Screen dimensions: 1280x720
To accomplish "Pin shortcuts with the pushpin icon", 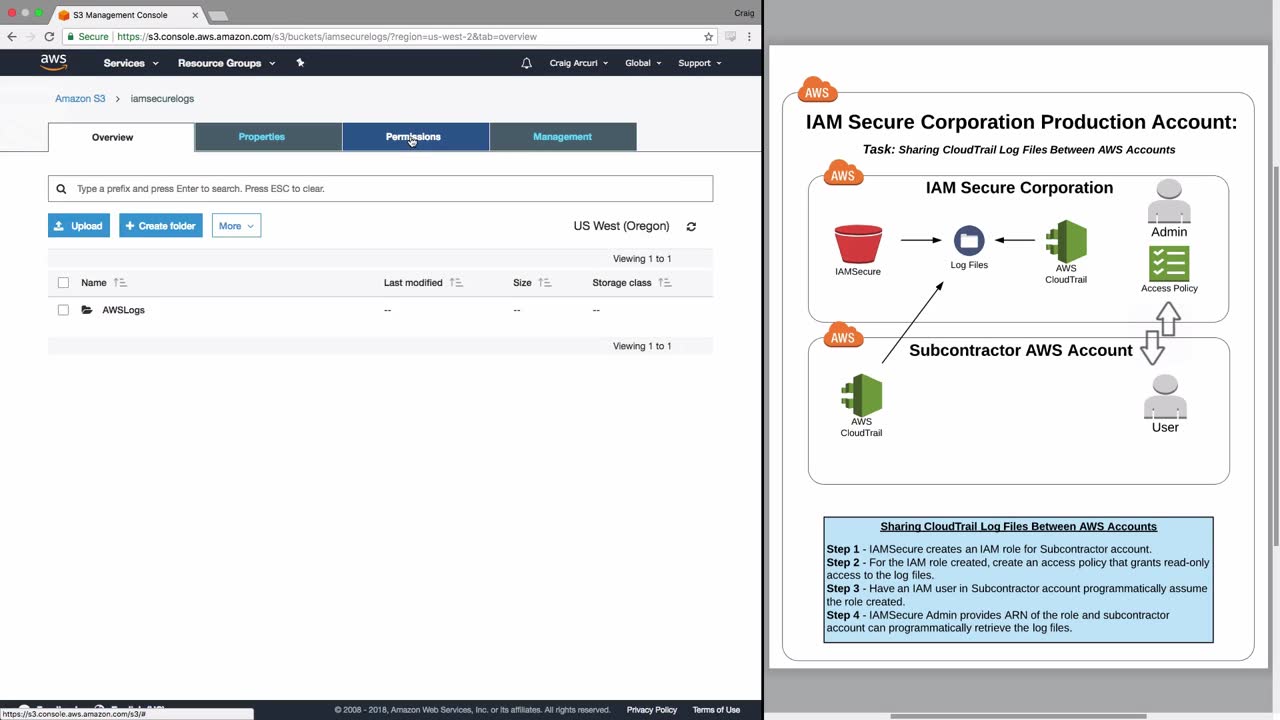I will 300,63.
